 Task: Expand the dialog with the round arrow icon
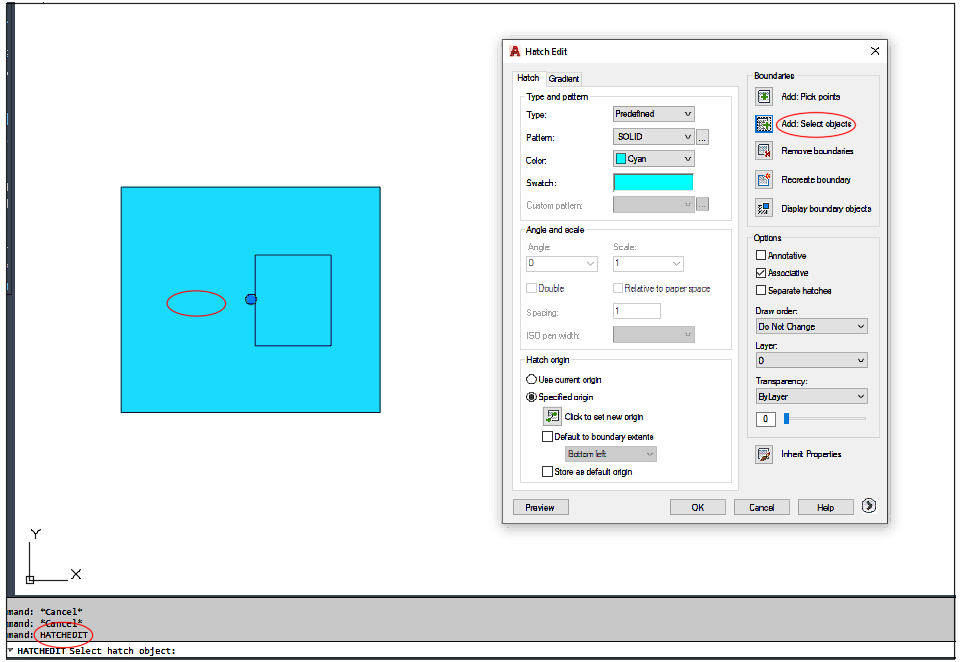[x=869, y=506]
